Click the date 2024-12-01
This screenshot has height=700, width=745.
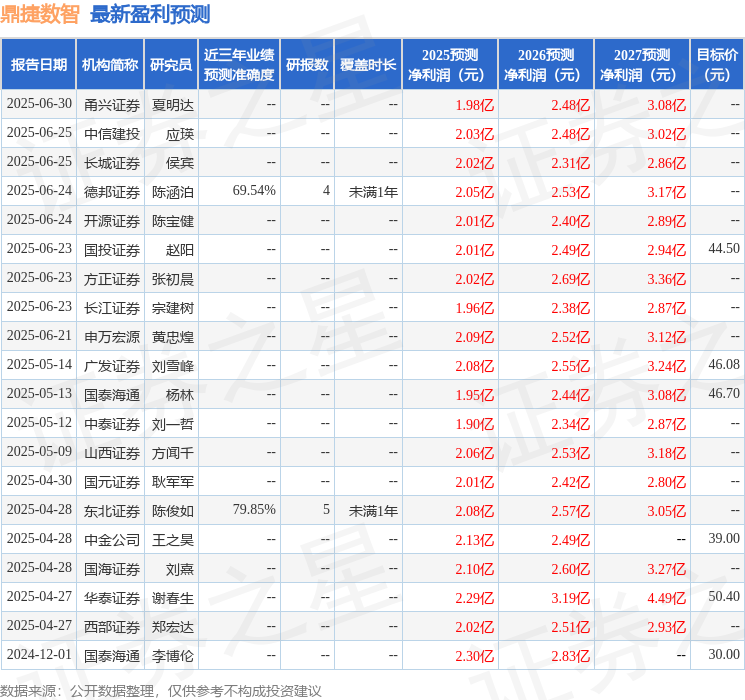(x=39, y=655)
